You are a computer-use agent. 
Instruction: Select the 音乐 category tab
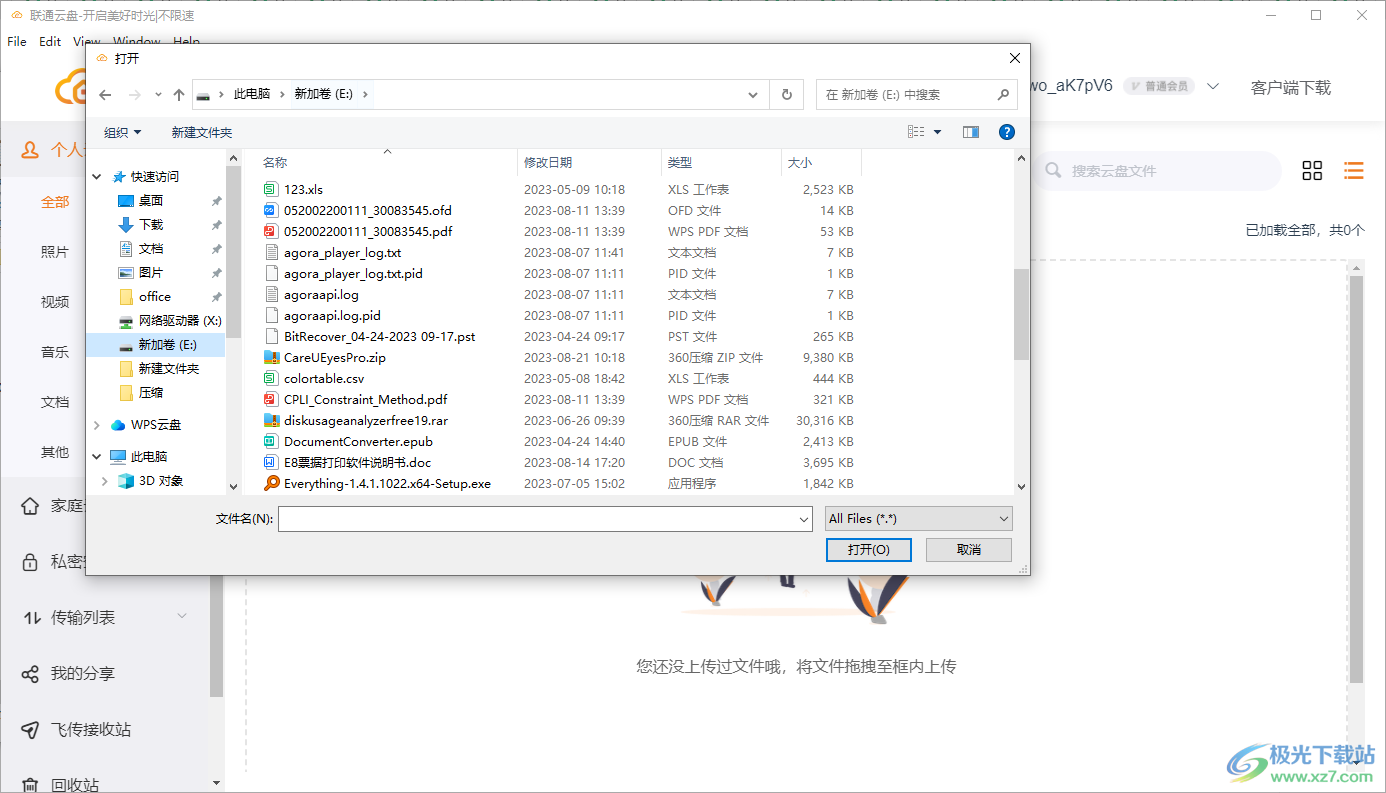click(x=55, y=352)
